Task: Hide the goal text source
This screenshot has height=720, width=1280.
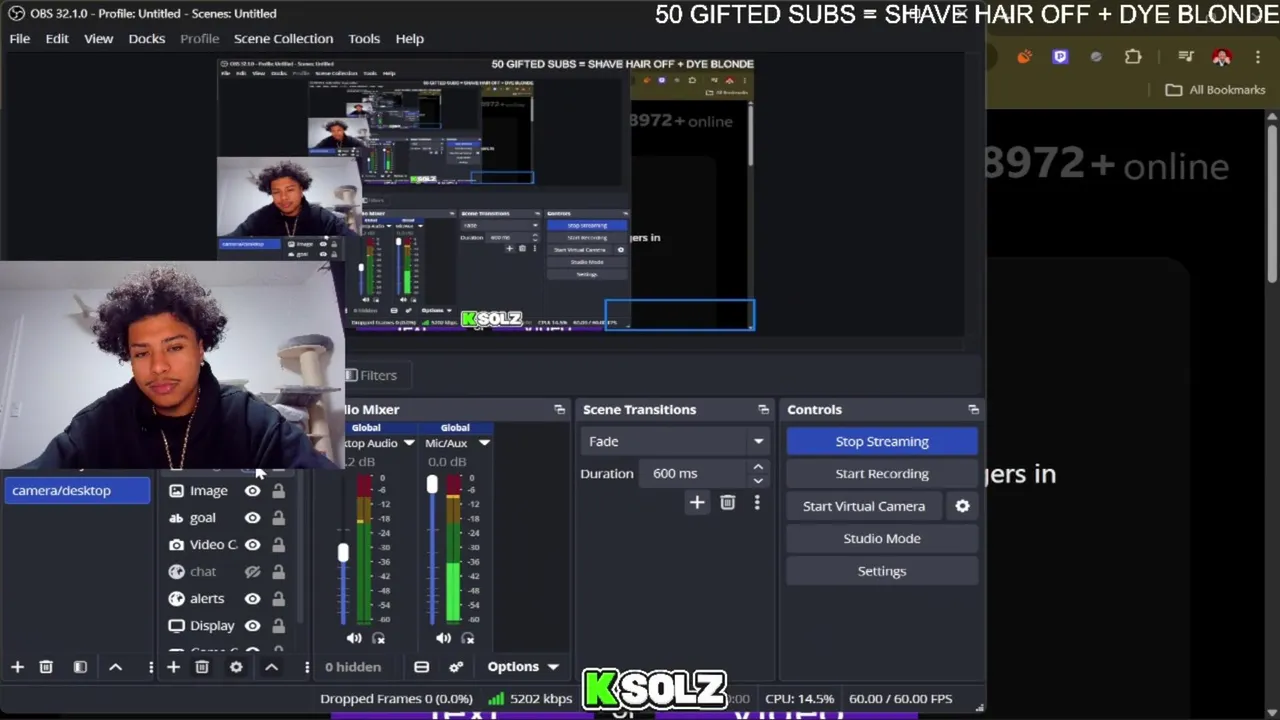Action: click(252, 518)
